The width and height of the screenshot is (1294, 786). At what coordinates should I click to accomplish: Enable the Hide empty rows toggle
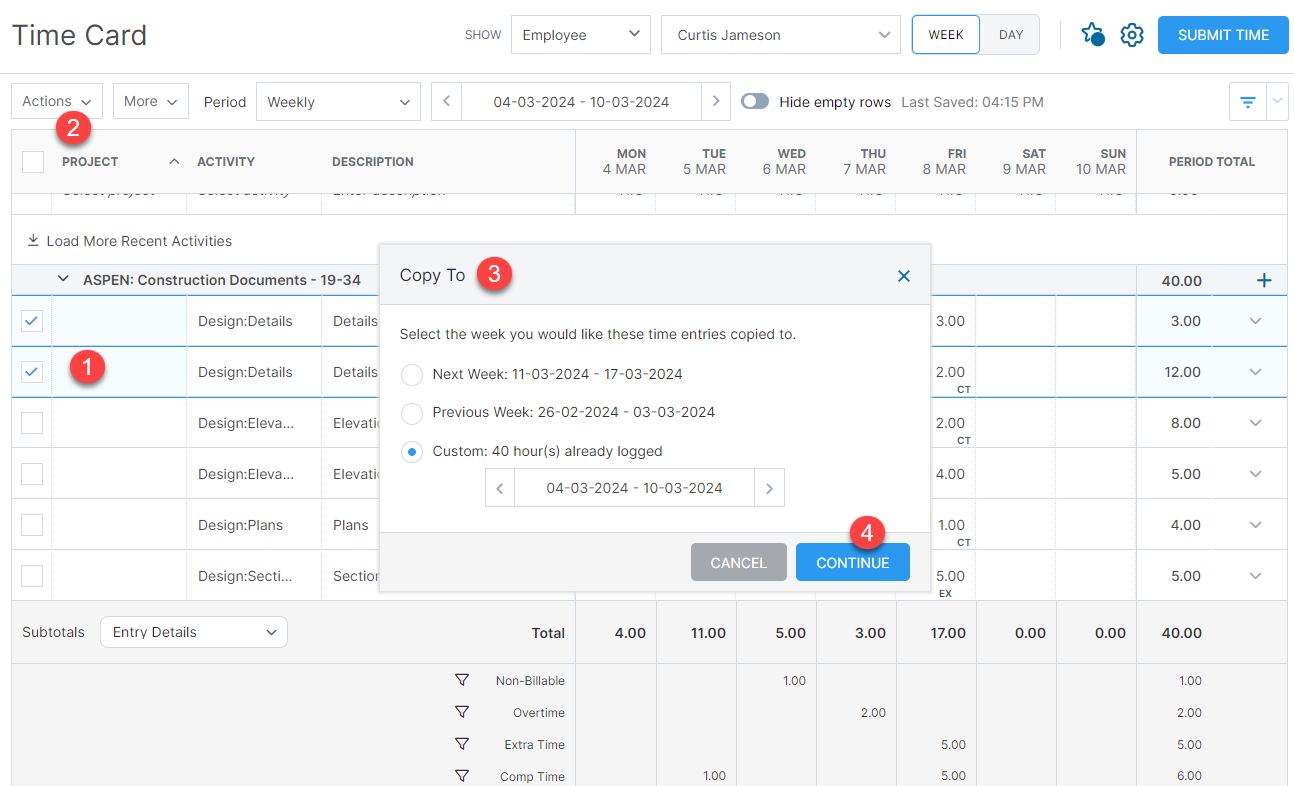click(x=755, y=101)
